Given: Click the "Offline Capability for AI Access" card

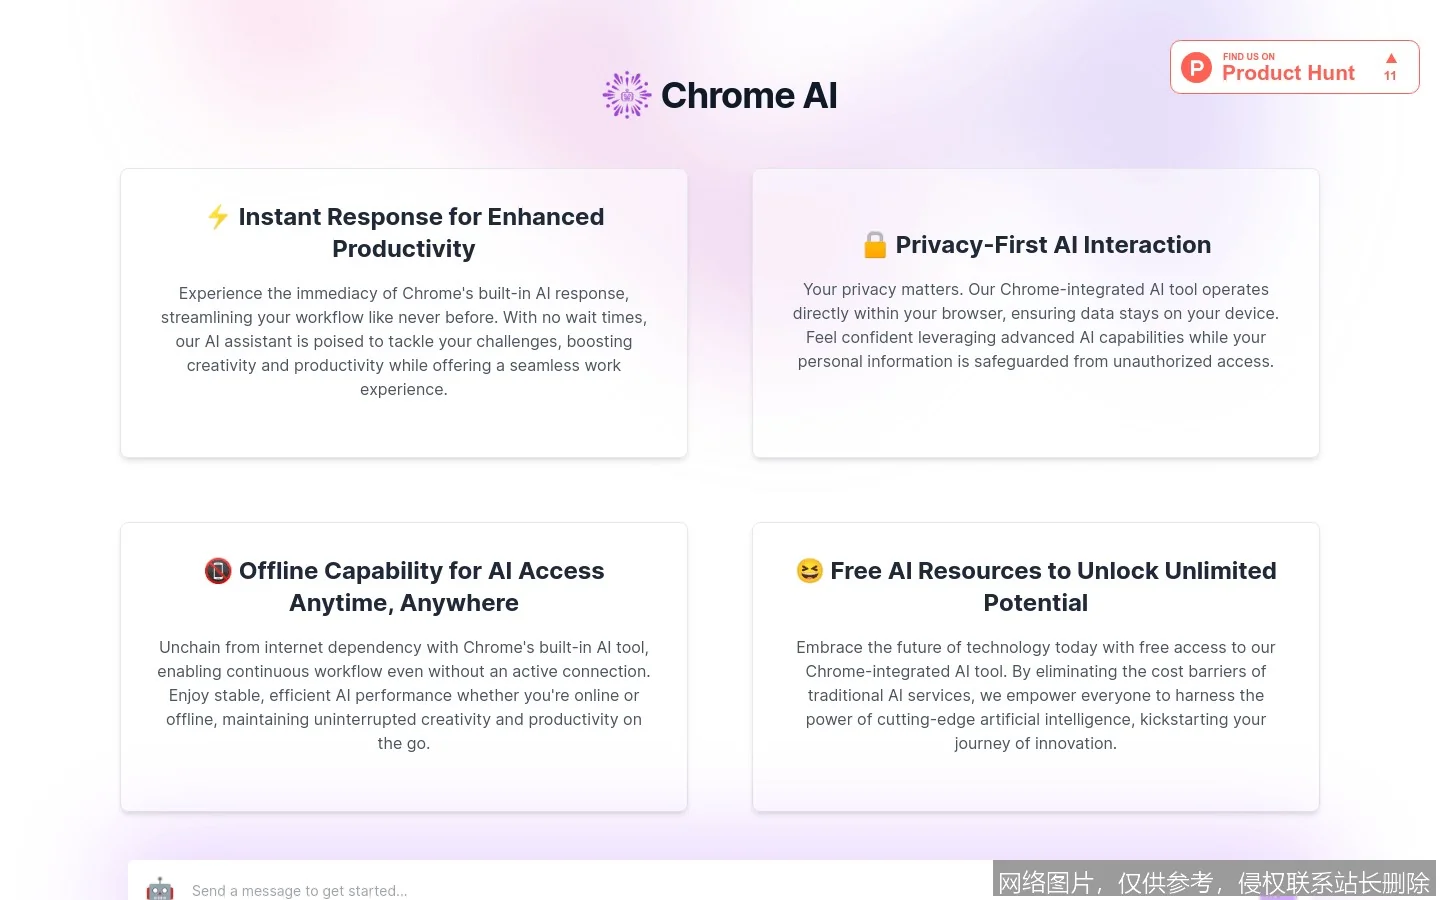Looking at the screenshot, I should click(404, 666).
